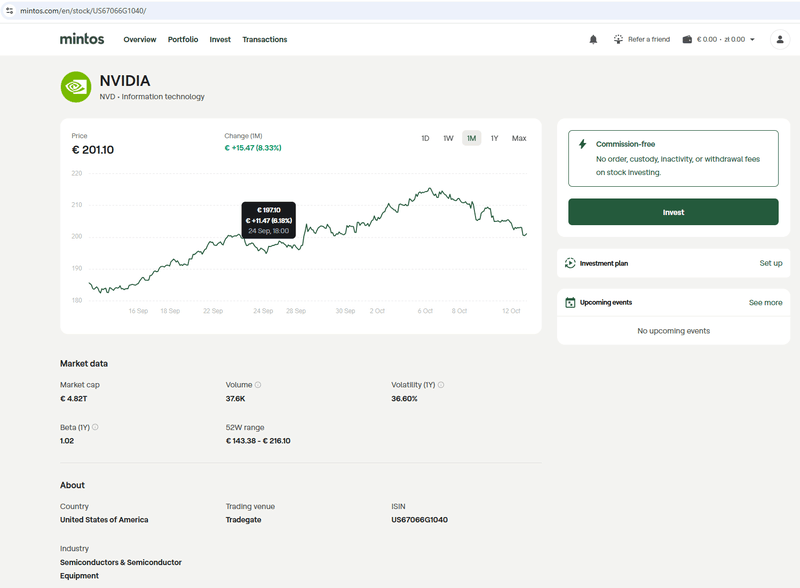Go to the Overview menu
Screen dimensions: 800x588
[140, 39]
